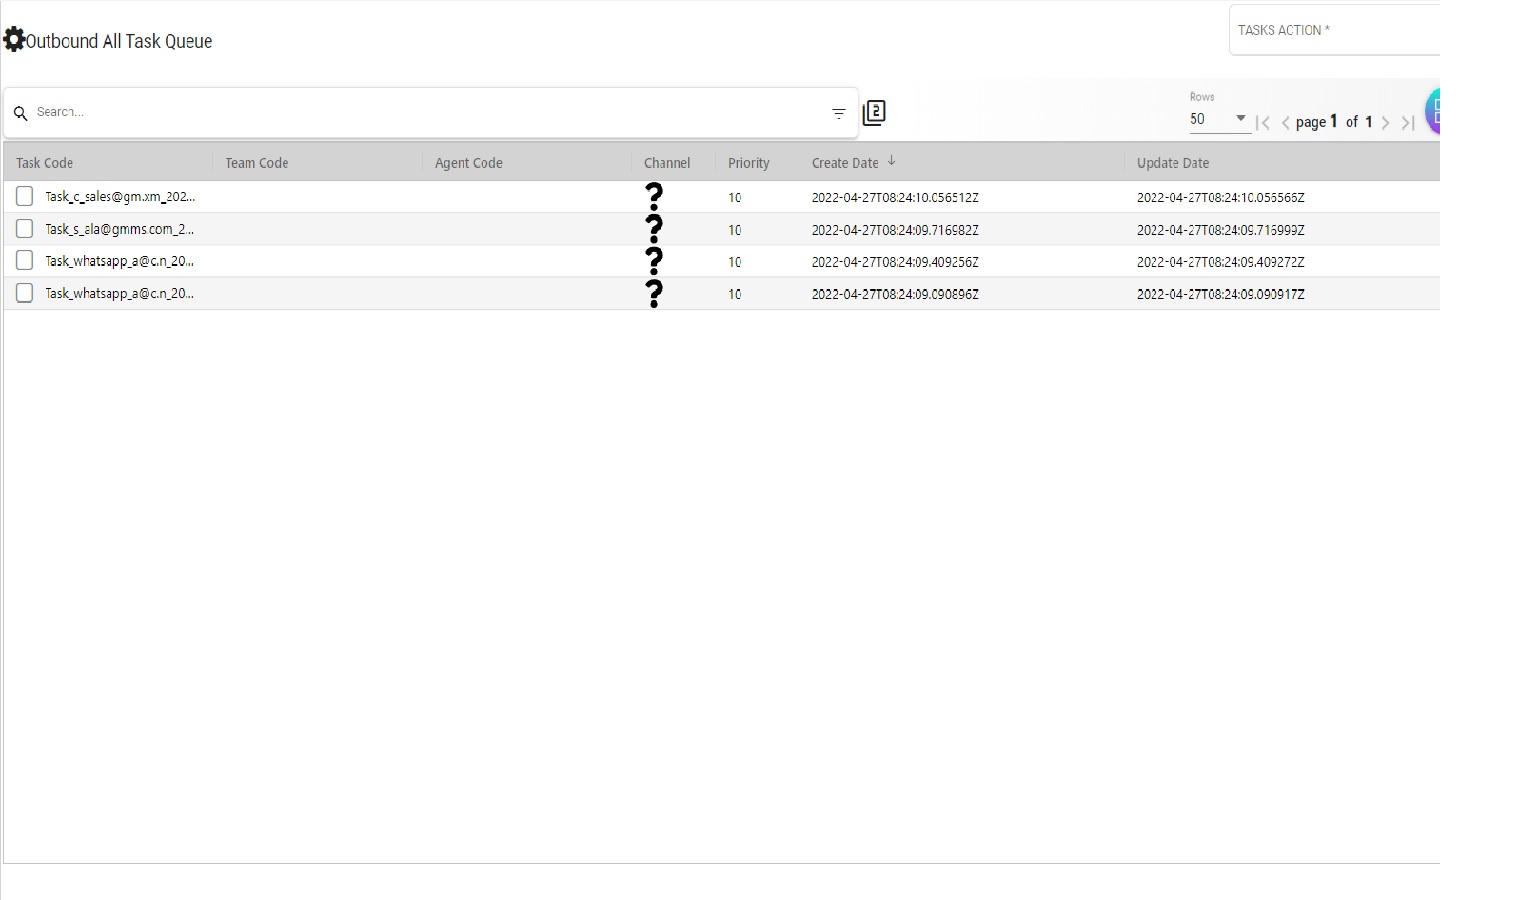
Task: Click the question mark channel icon in first row
Action: [x=654, y=196]
